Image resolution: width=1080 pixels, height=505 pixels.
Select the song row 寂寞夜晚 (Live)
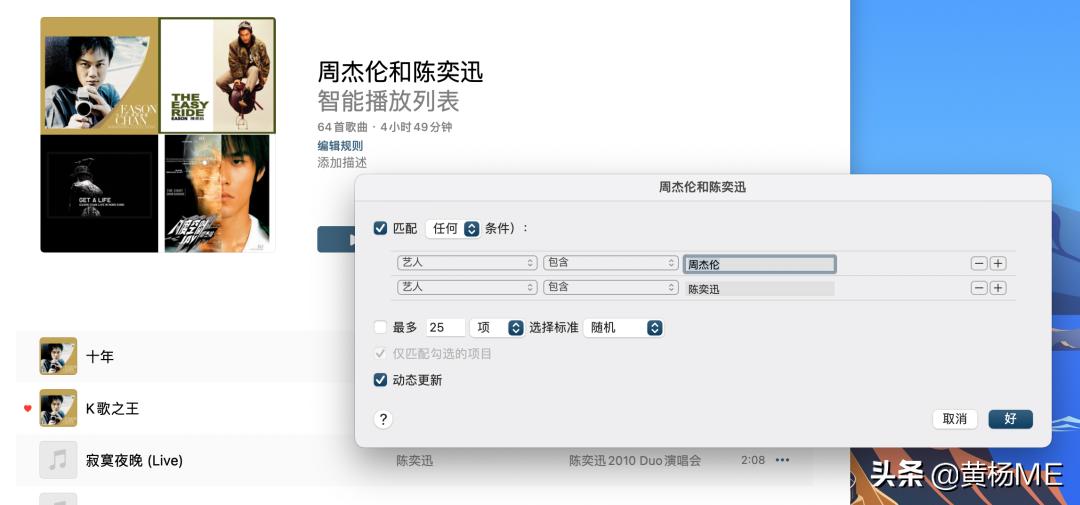click(413, 460)
